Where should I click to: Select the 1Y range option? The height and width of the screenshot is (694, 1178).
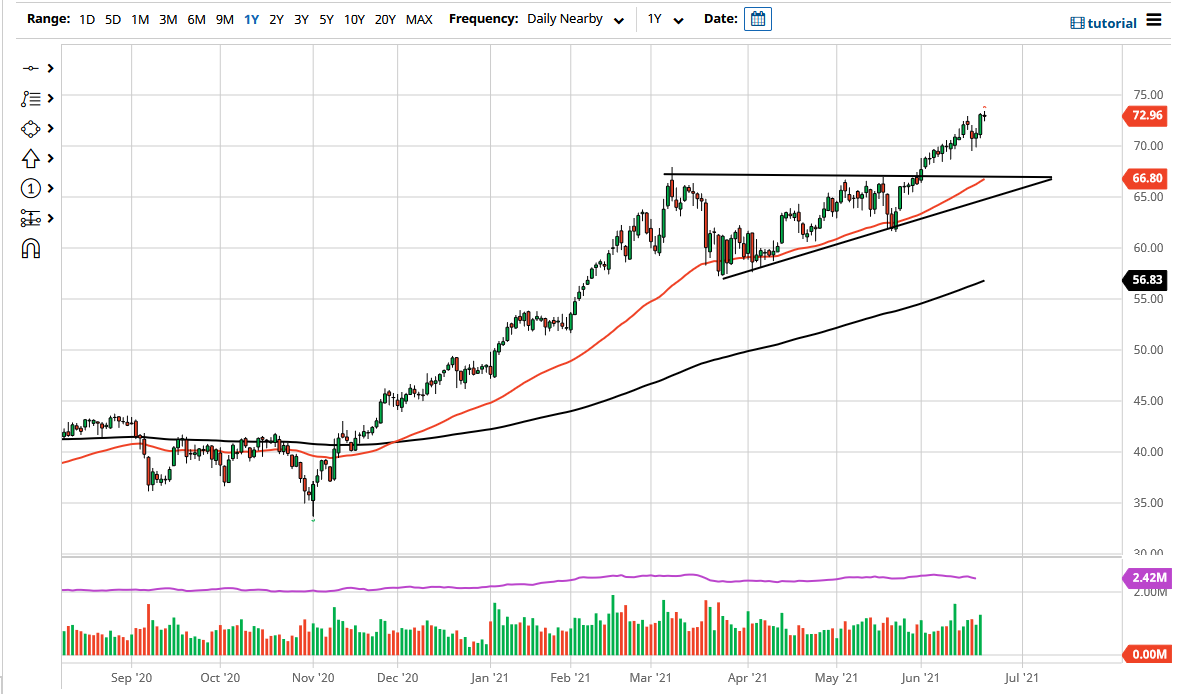coord(251,18)
